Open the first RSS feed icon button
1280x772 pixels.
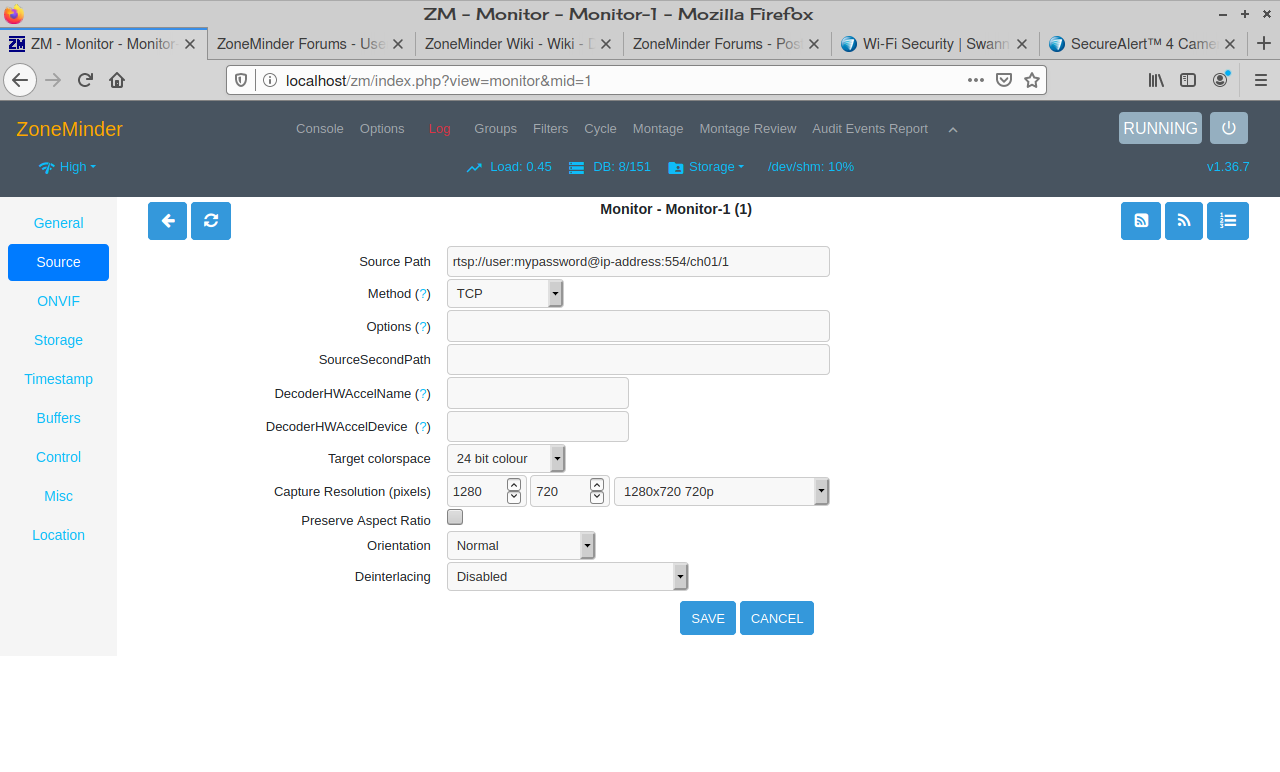tap(1141, 221)
